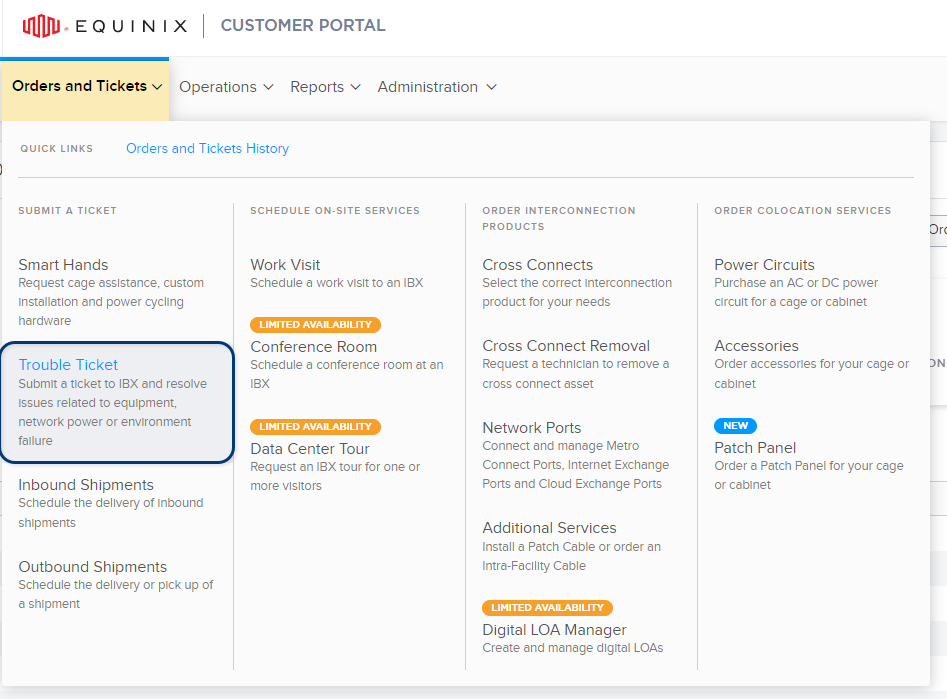Click Limited Availability badge above Data Center Tour

[315, 427]
